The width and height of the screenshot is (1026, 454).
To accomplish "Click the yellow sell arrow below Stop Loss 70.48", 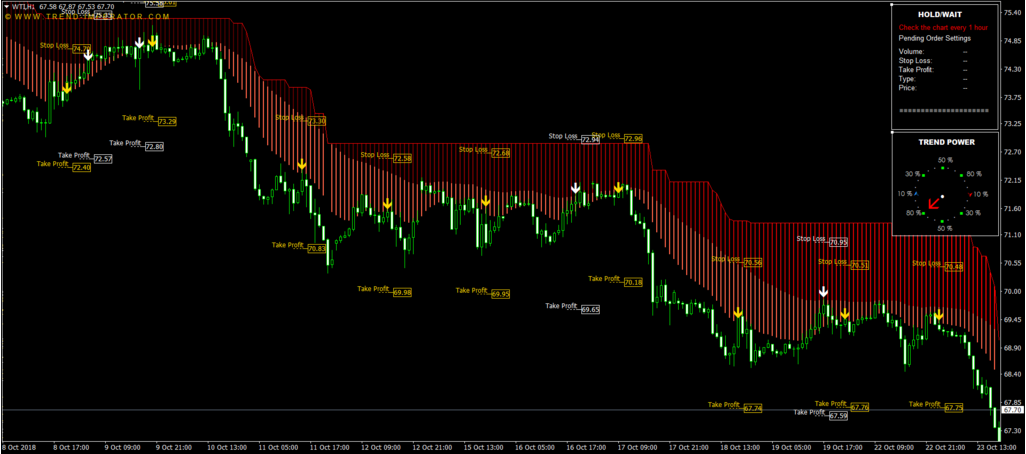I will (938, 316).
